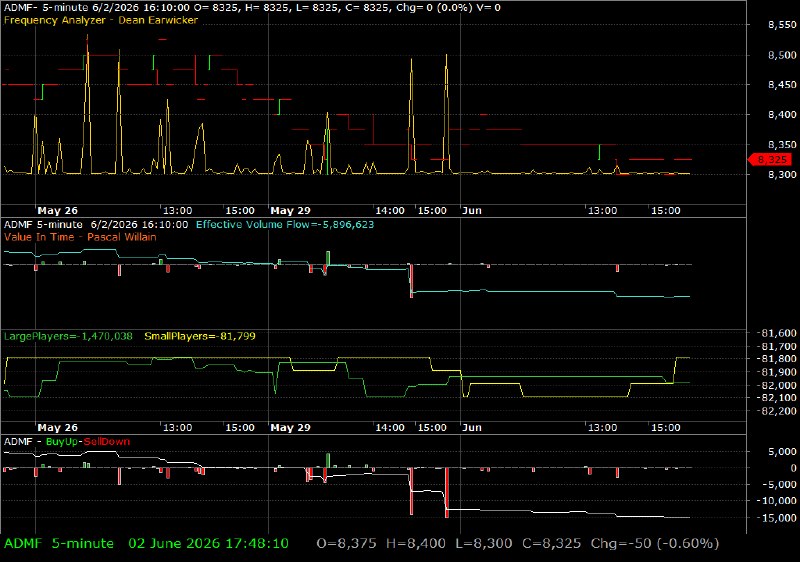The width and height of the screenshot is (800, 562).
Task: Click the 'H=8,400' status bar value
Action: (x=416, y=544)
